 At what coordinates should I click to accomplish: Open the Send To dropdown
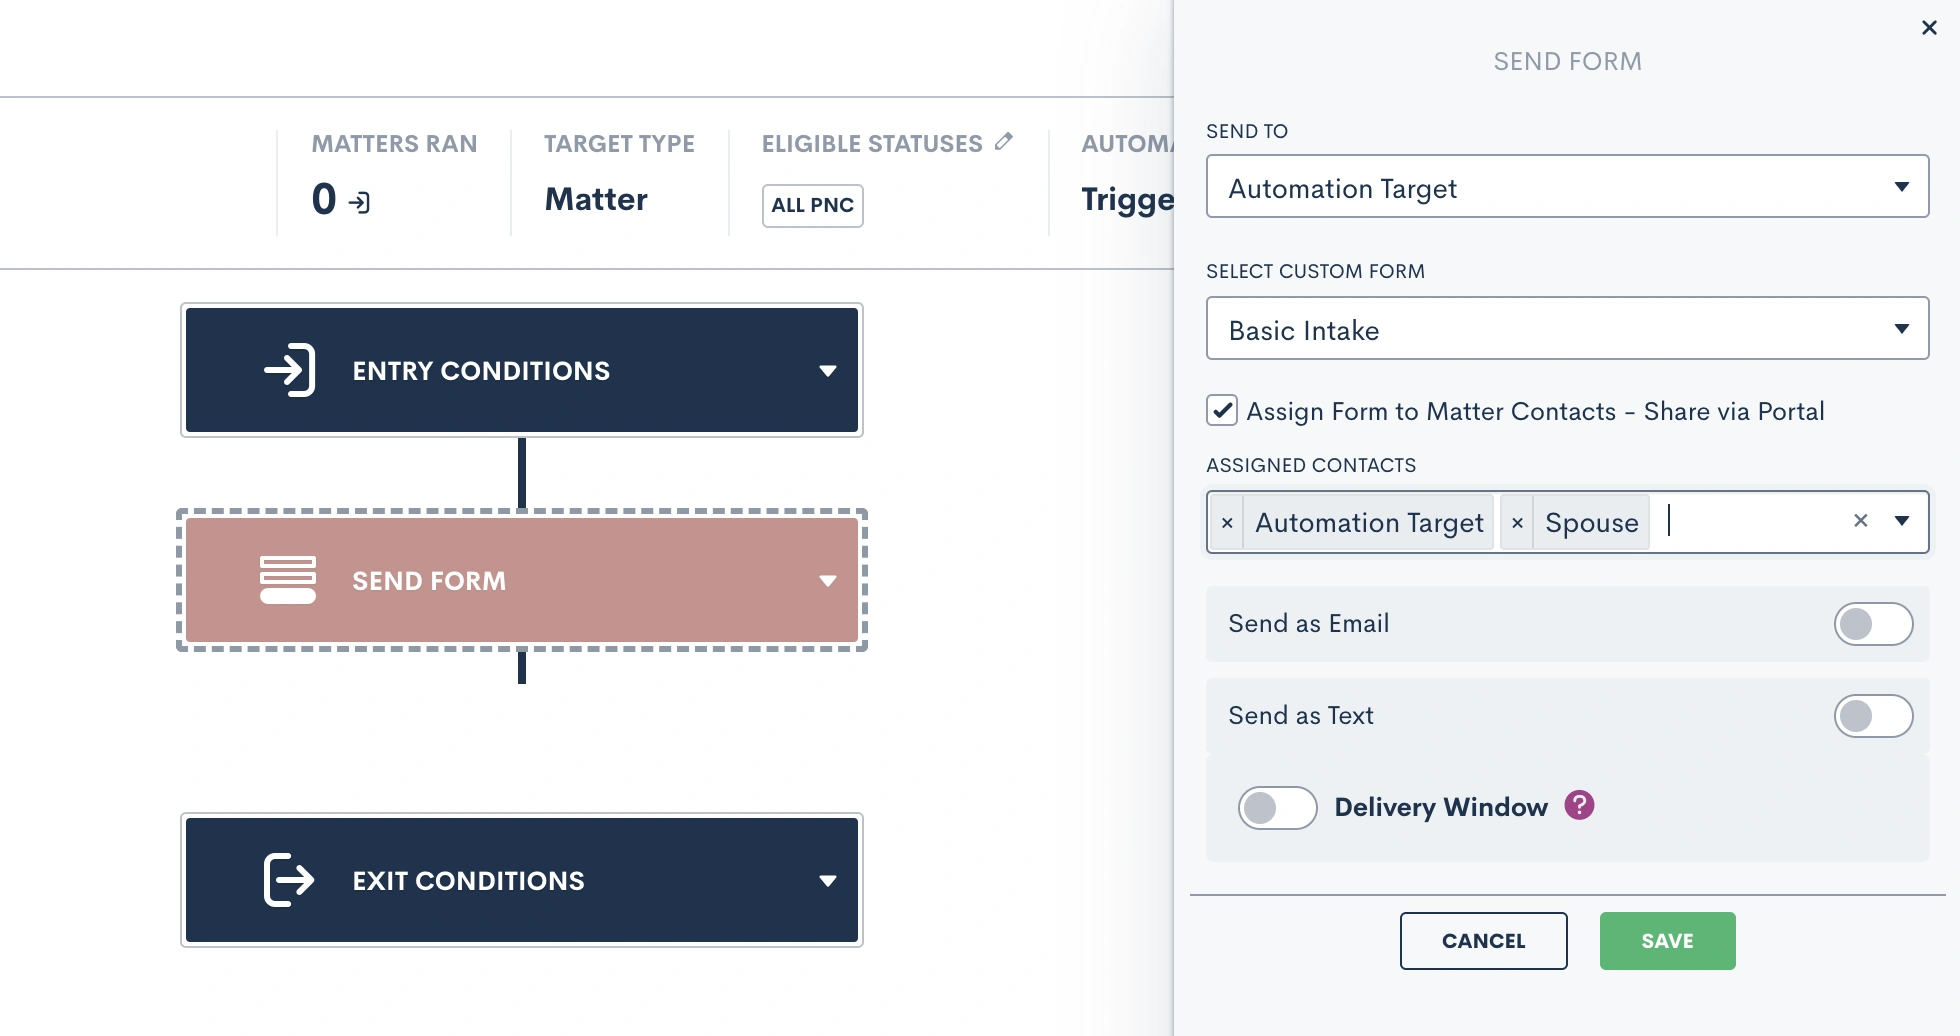[1567, 186]
